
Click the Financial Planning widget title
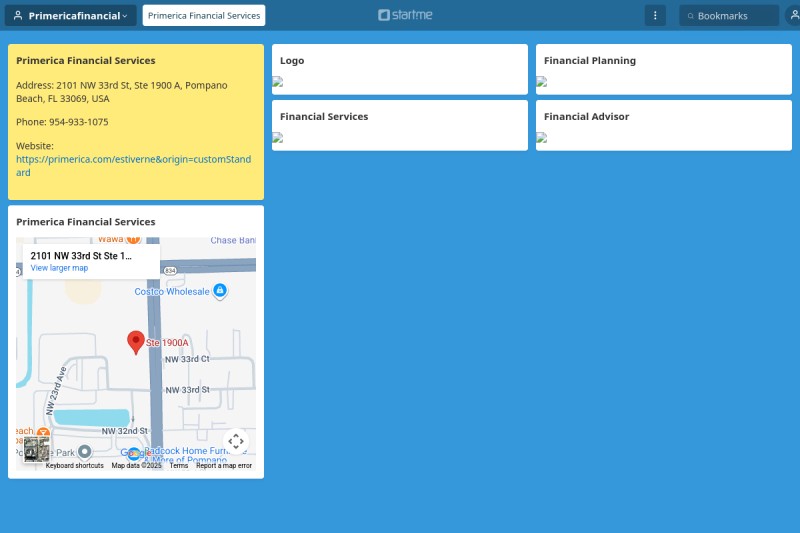[x=590, y=61]
